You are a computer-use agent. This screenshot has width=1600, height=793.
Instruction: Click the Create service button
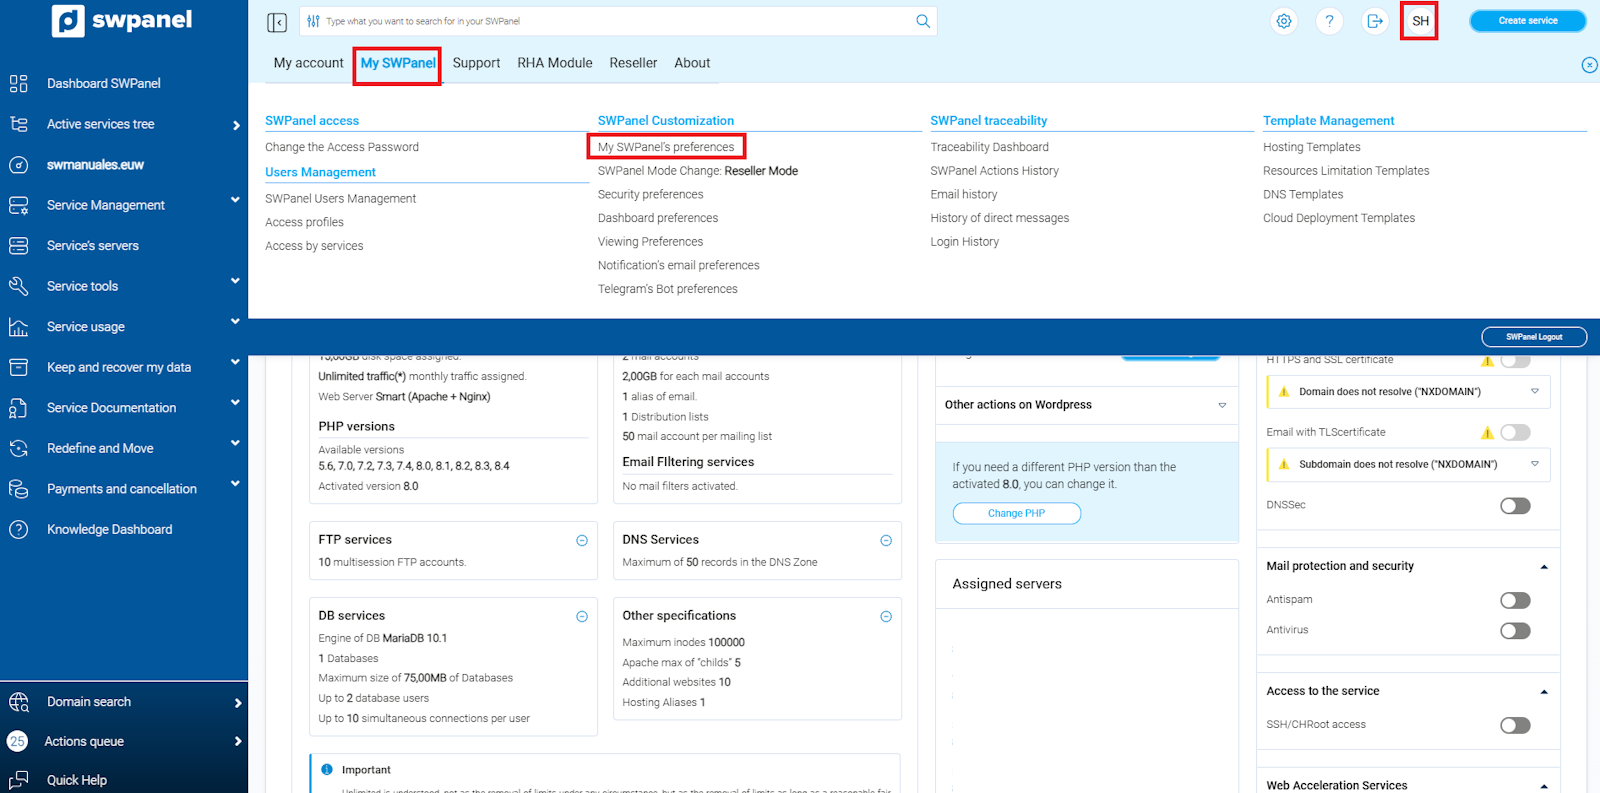[1527, 21]
